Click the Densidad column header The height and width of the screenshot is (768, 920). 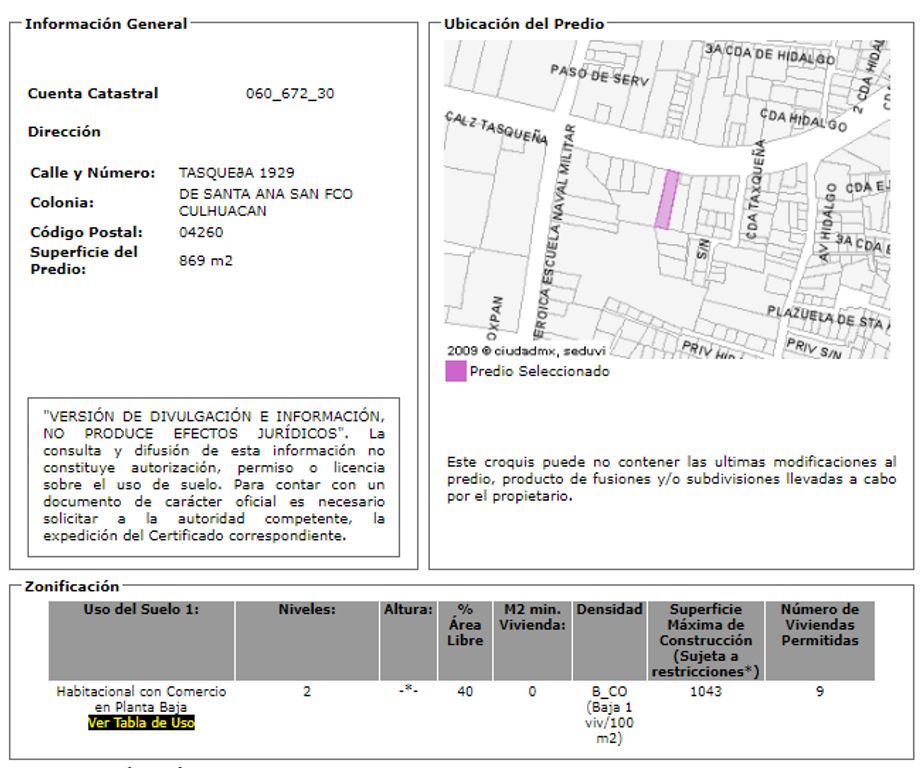(609, 640)
